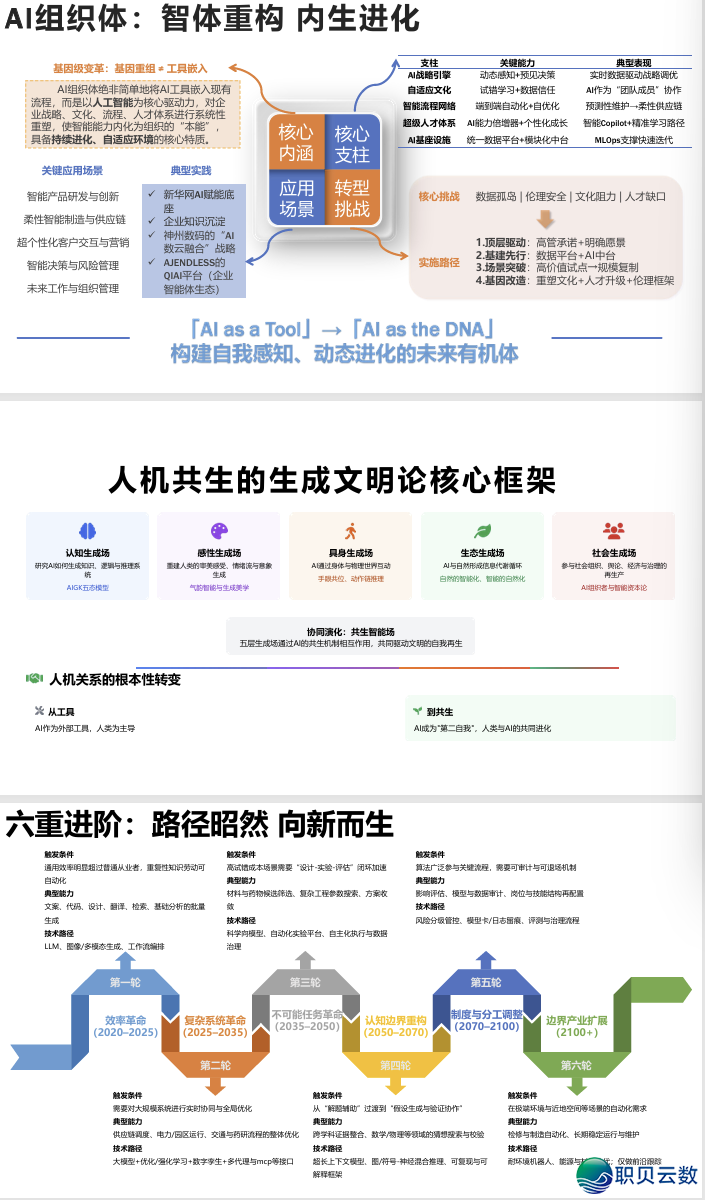
Task: Click the 边界产业扩展 (2100+) label
Action: click(576, 1026)
